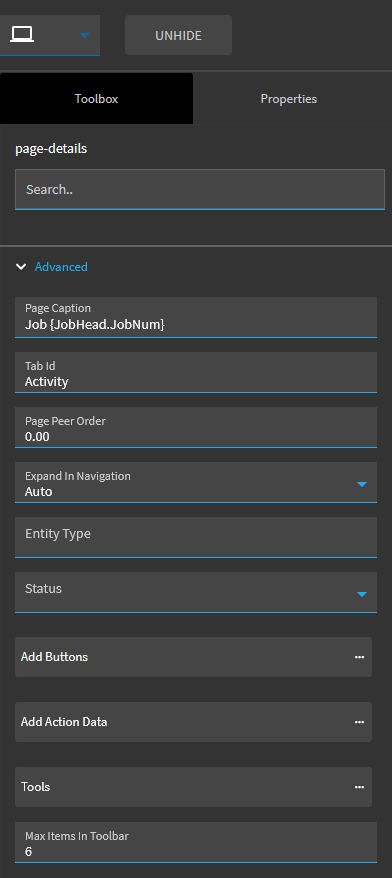Click the page-details label
Image resolution: width=392 pixels, height=878 pixels.
point(51,149)
